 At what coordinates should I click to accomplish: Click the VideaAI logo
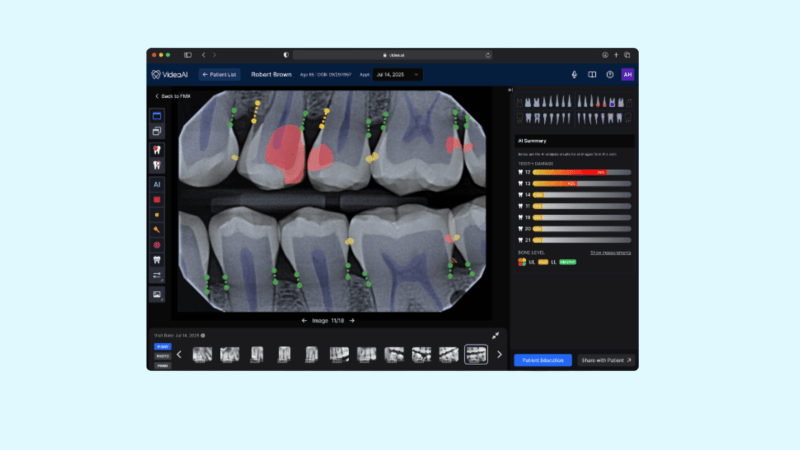tap(170, 74)
